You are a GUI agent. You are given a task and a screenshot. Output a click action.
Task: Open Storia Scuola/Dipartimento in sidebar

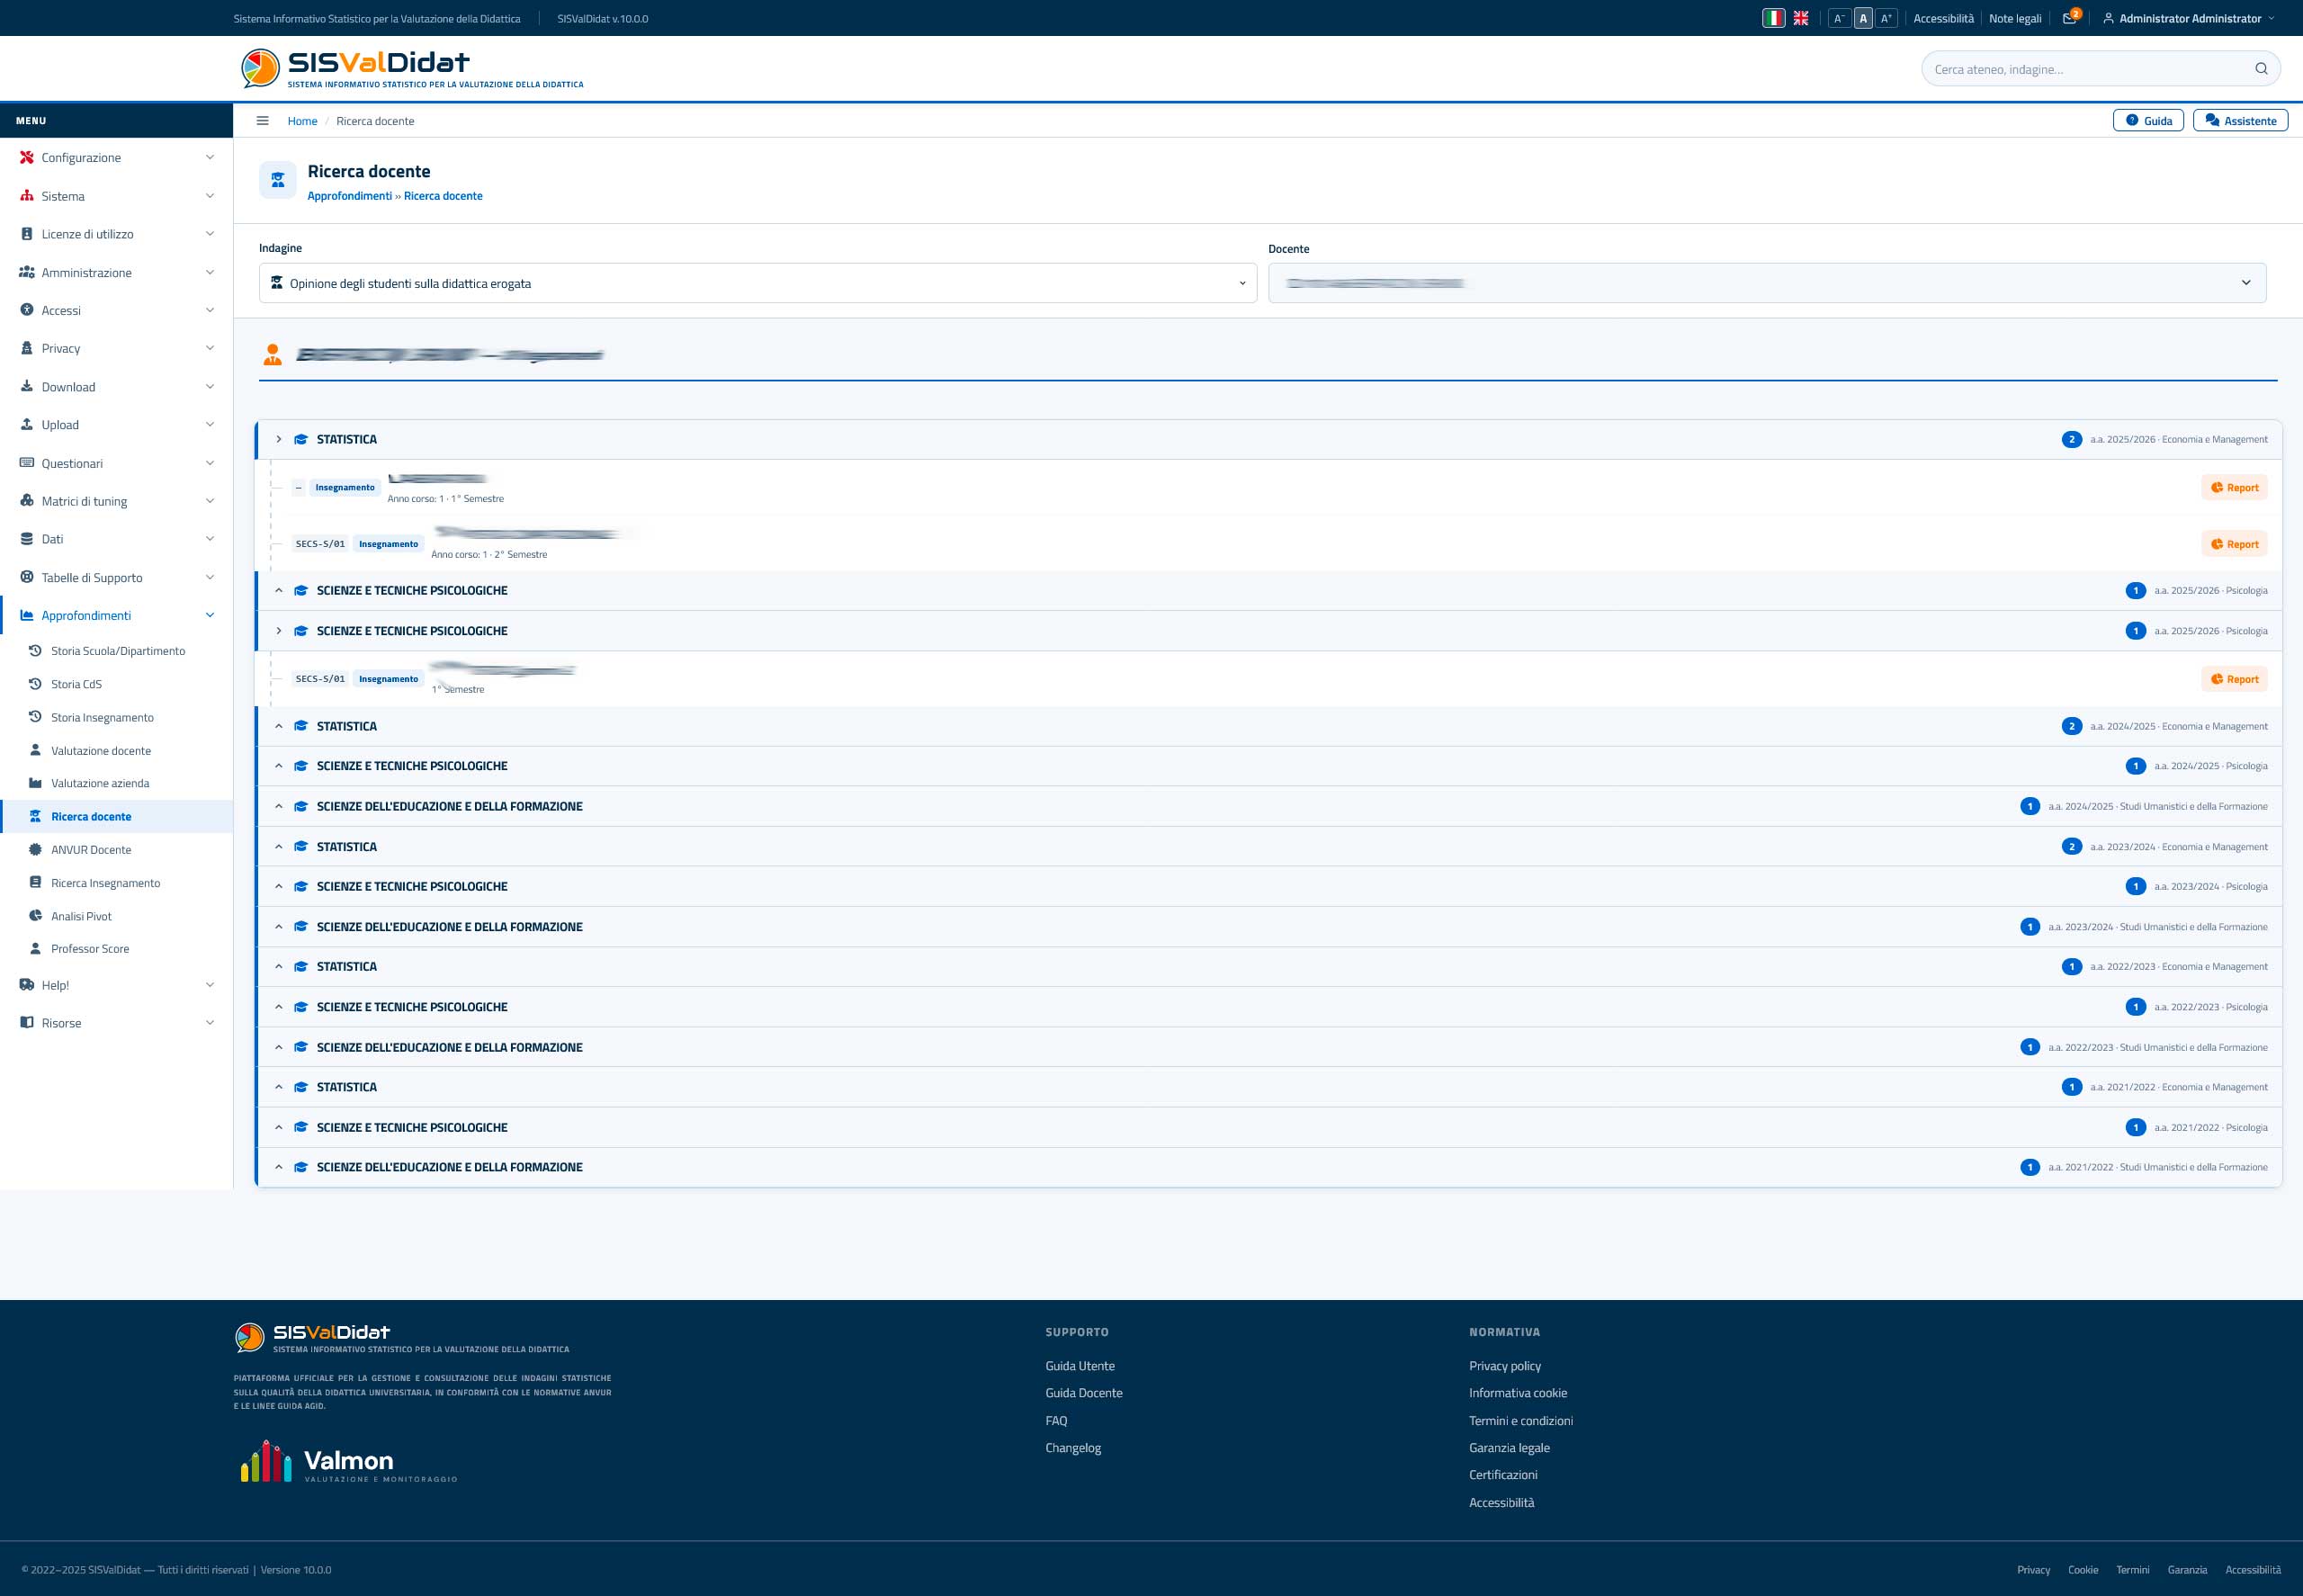tap(117, 651)
